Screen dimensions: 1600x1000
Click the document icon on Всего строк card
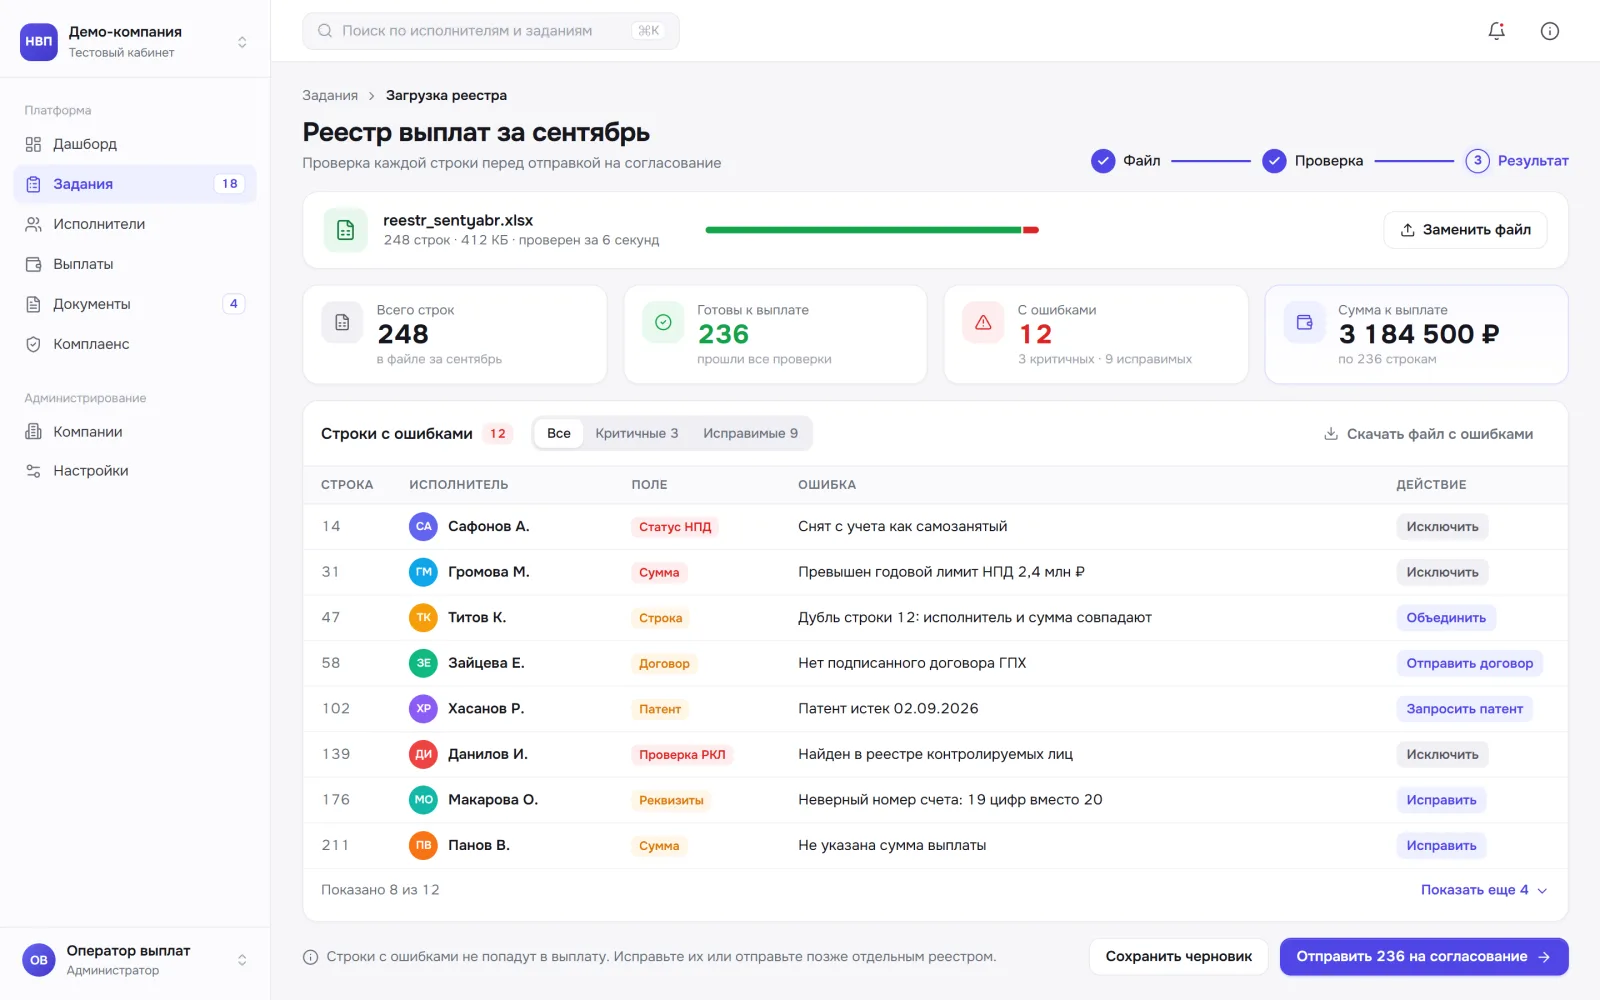pyautogui.click(x=342, y=322)
